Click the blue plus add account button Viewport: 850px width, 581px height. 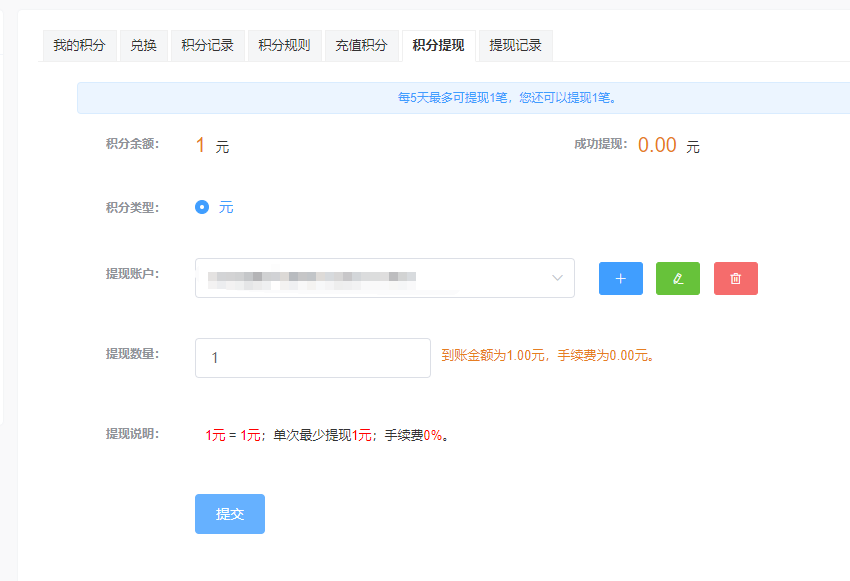(x=620, y=279)
